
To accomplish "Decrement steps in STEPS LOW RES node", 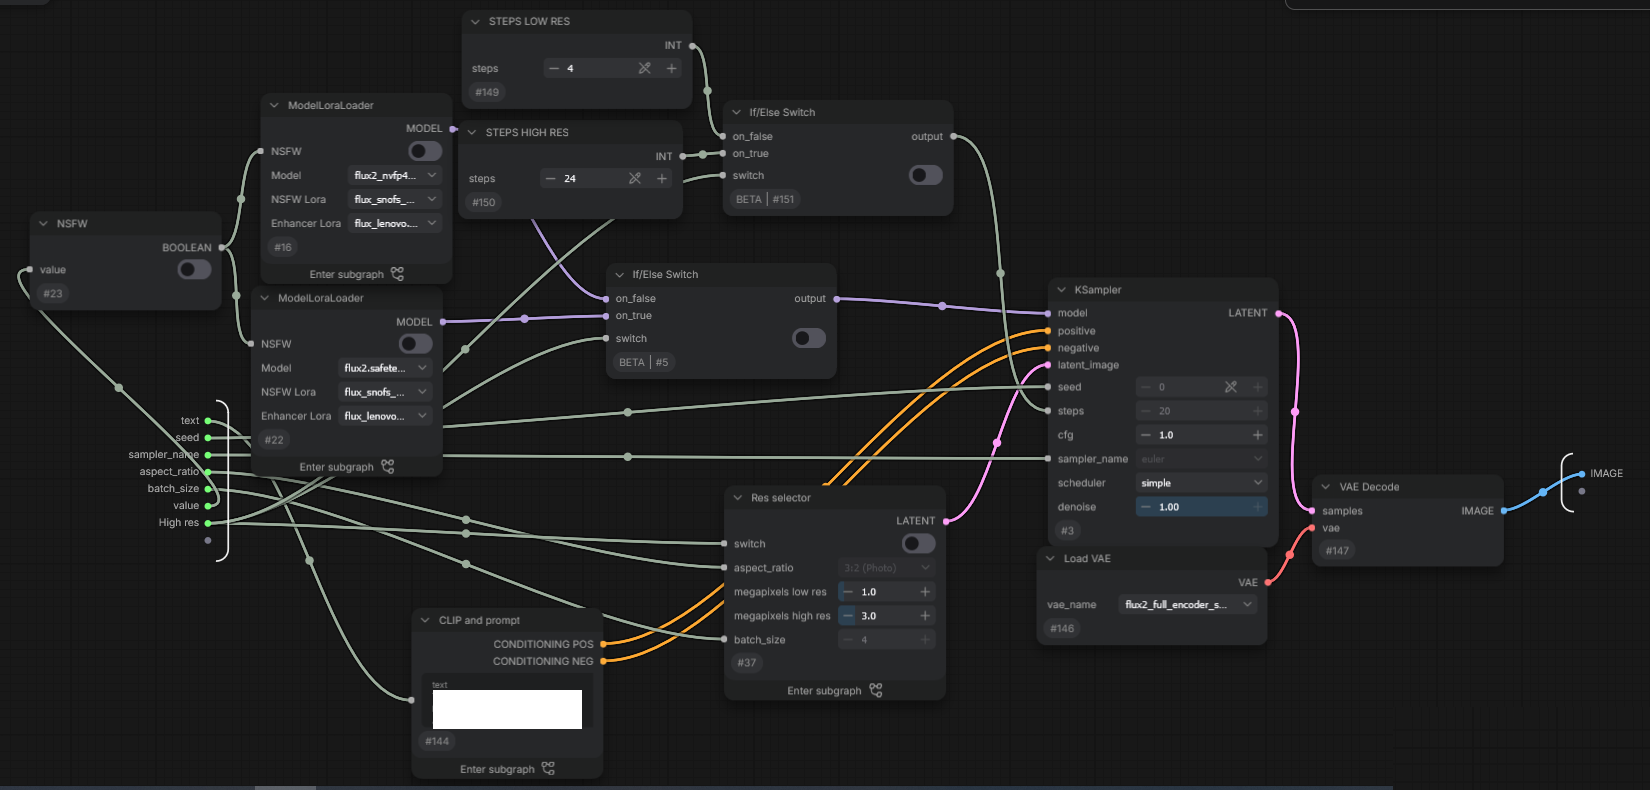I will point(554,68).
